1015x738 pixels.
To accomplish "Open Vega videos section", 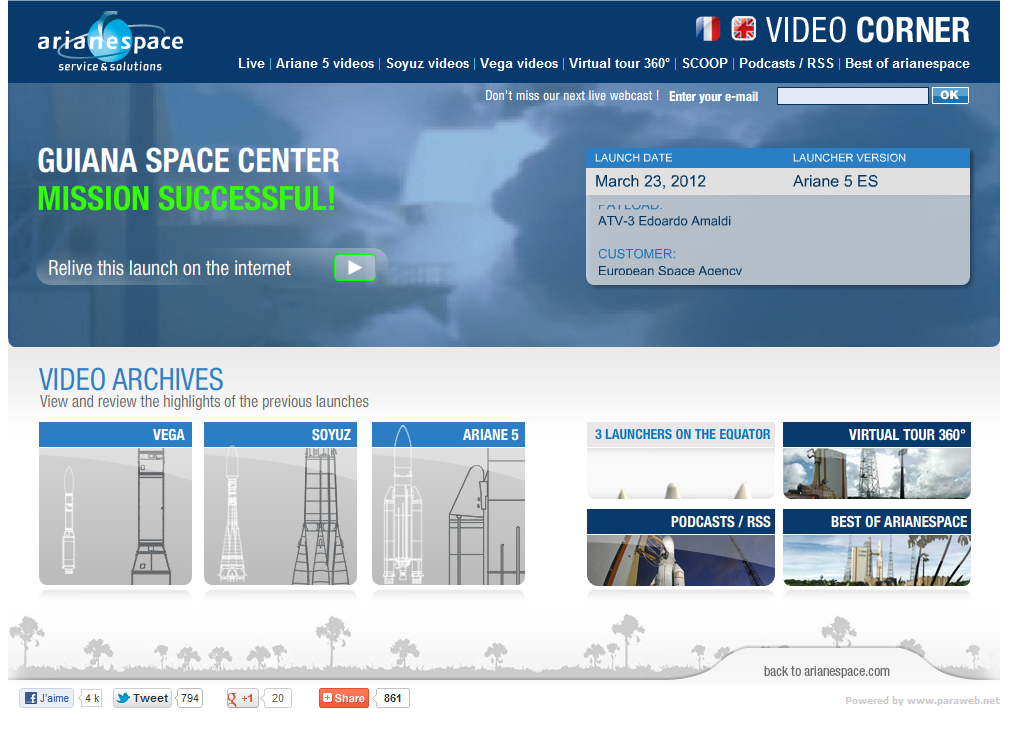I will pyautogui.click(x=519, y=63).
